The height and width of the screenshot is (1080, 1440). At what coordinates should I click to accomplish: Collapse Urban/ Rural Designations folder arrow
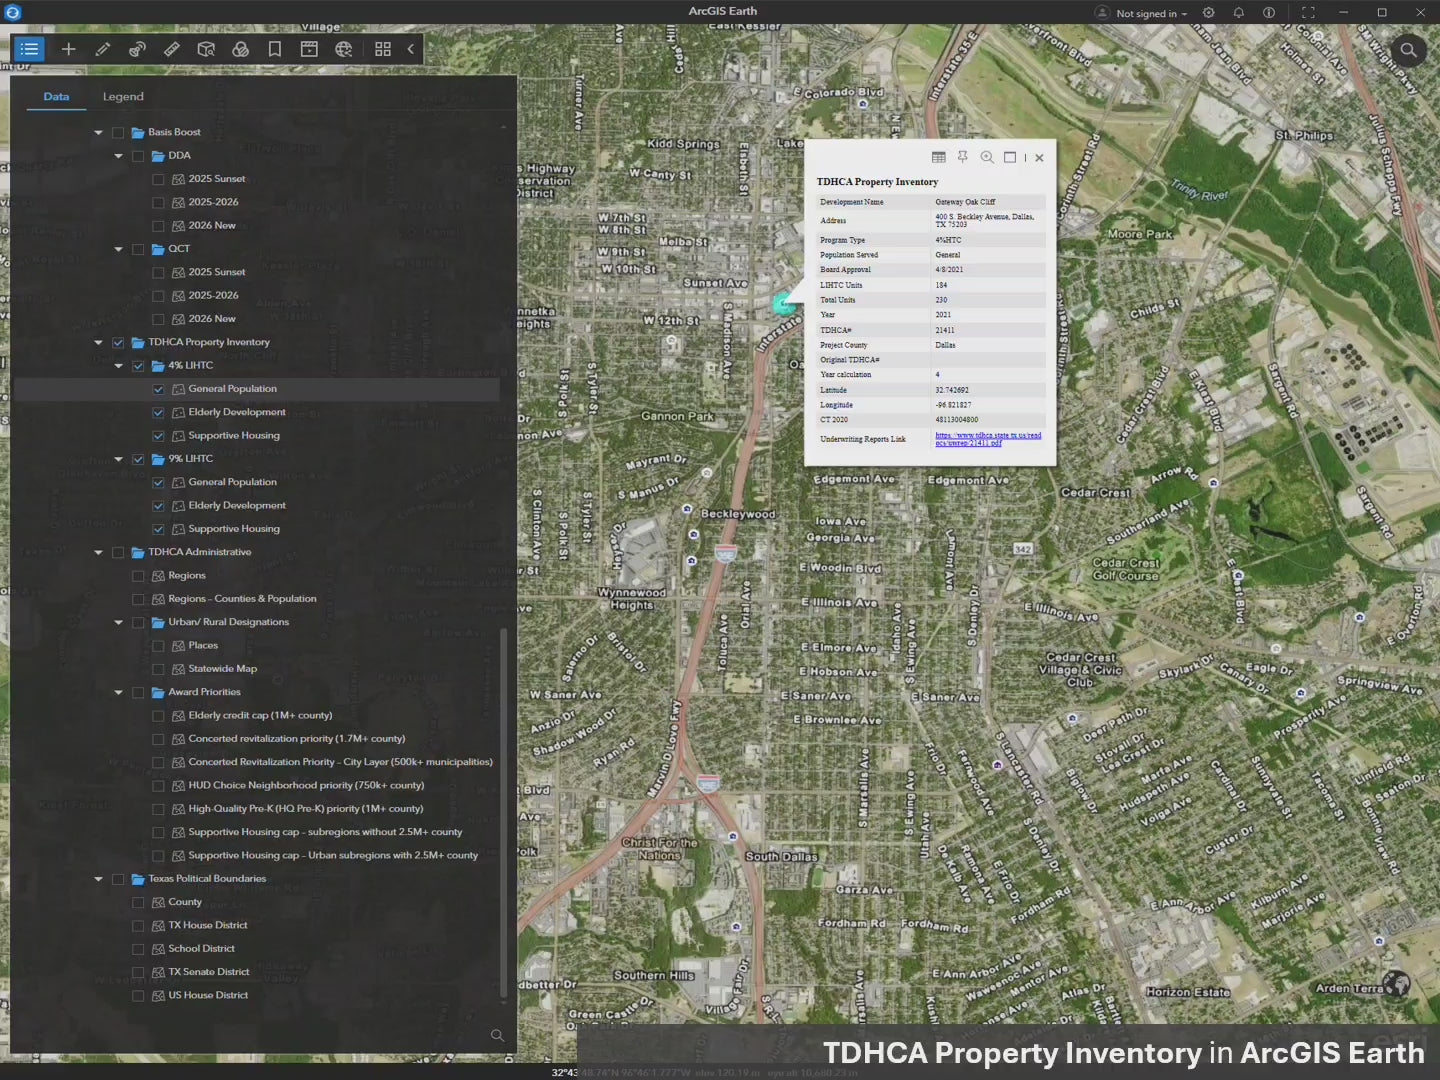[x=118, y=622]
